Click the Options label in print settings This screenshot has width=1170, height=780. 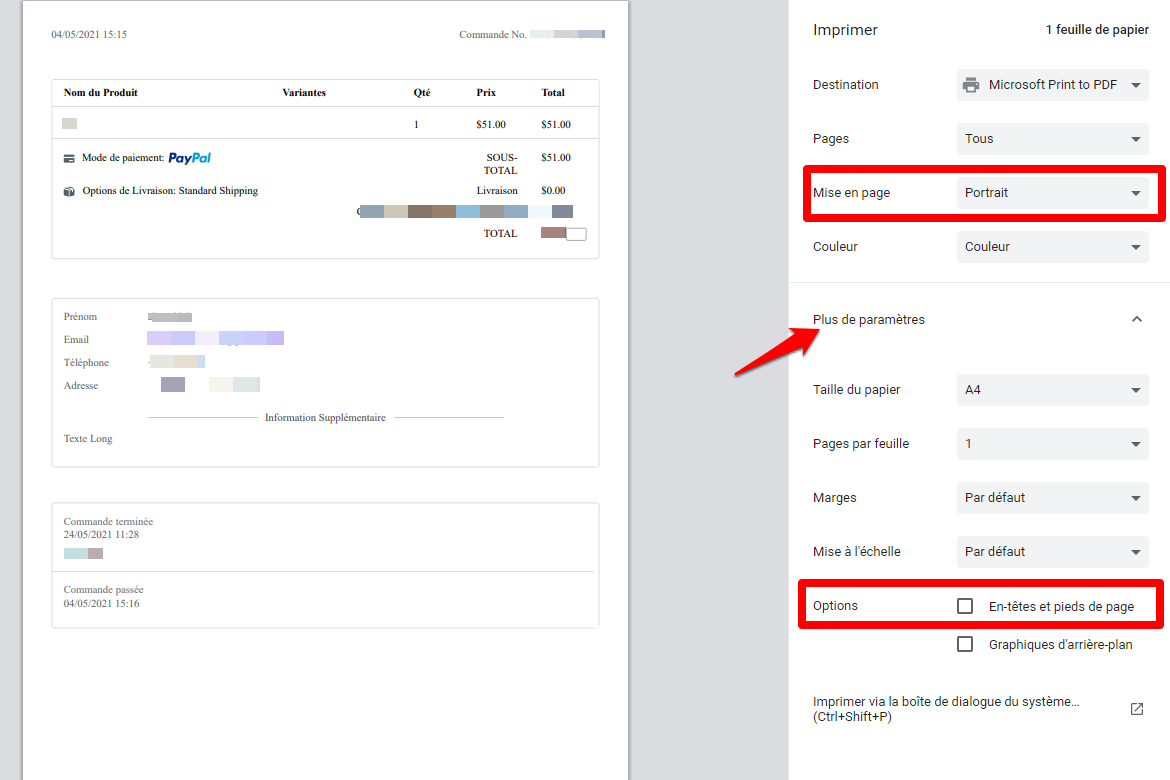pyautogui.click(x=835, y=606)
